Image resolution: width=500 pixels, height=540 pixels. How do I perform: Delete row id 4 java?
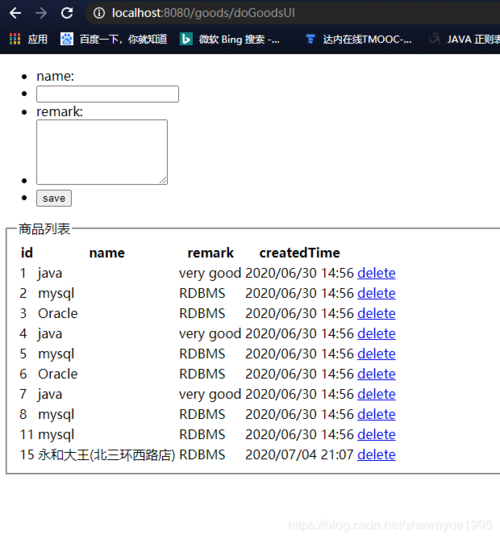[376, 334]
